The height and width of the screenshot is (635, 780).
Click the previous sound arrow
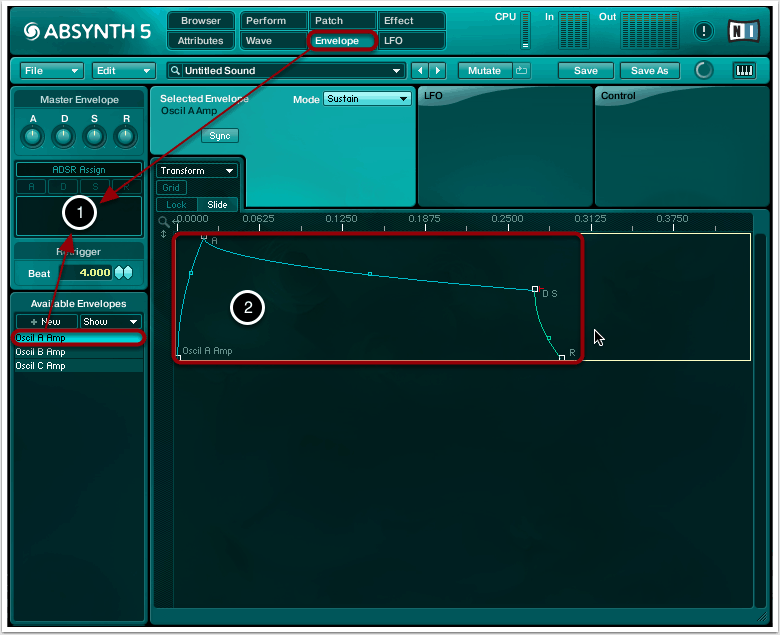pyautogui.click(x=420, y=71)
